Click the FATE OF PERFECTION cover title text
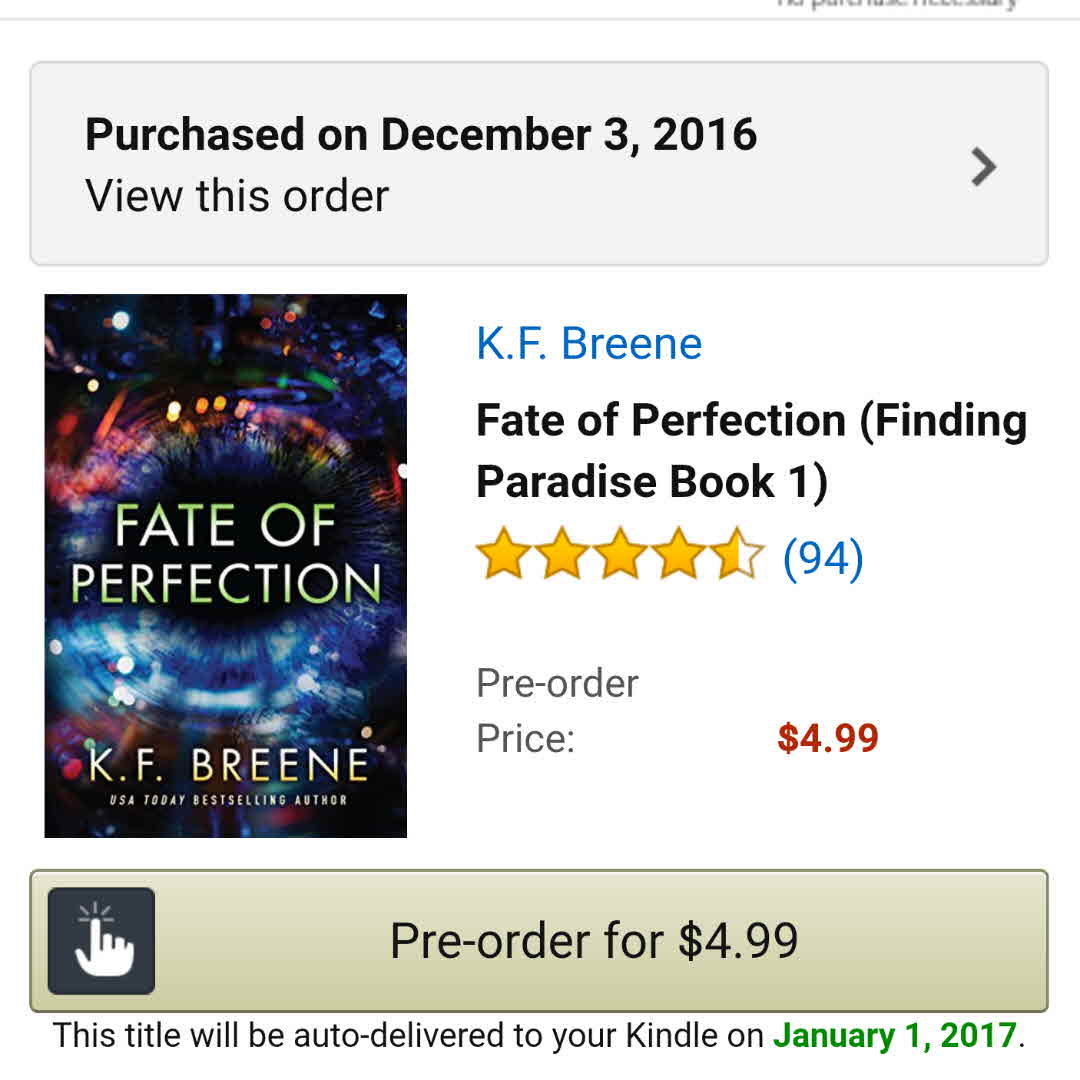The image size is (1080, 1080). point(226,556)
